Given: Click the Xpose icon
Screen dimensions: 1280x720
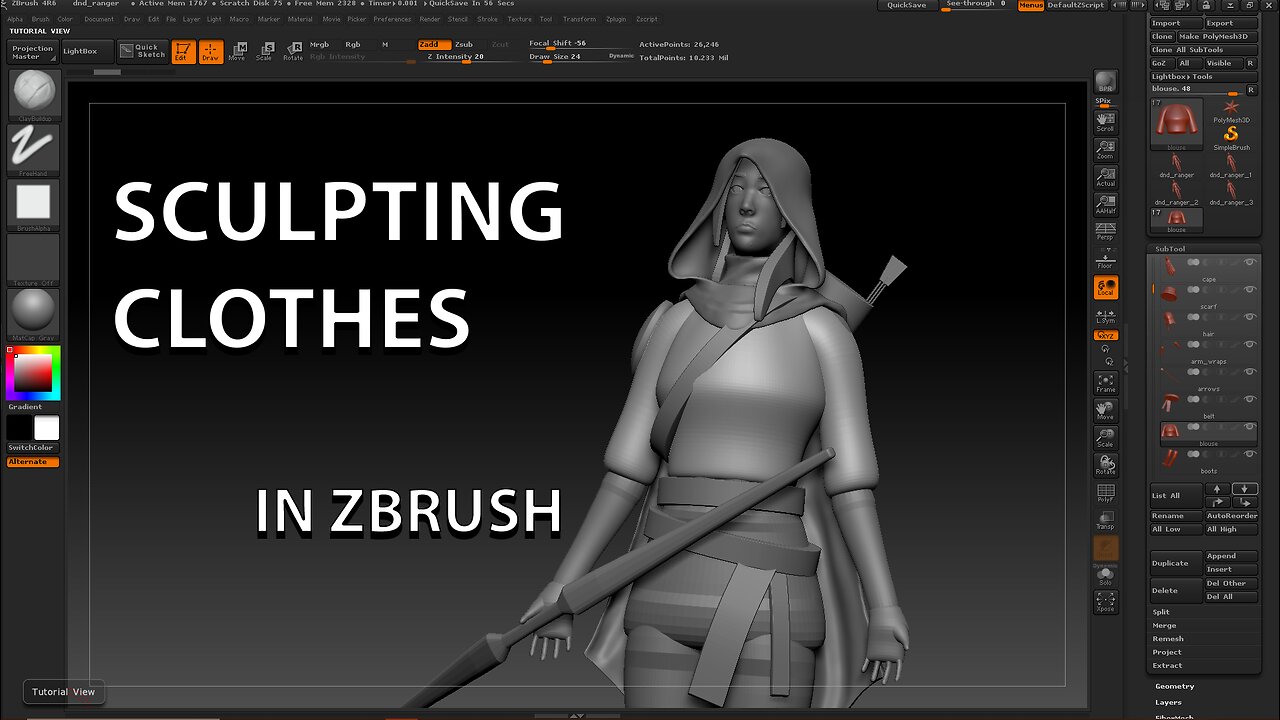Looking at the screenshot, I should coord(1105,601).
